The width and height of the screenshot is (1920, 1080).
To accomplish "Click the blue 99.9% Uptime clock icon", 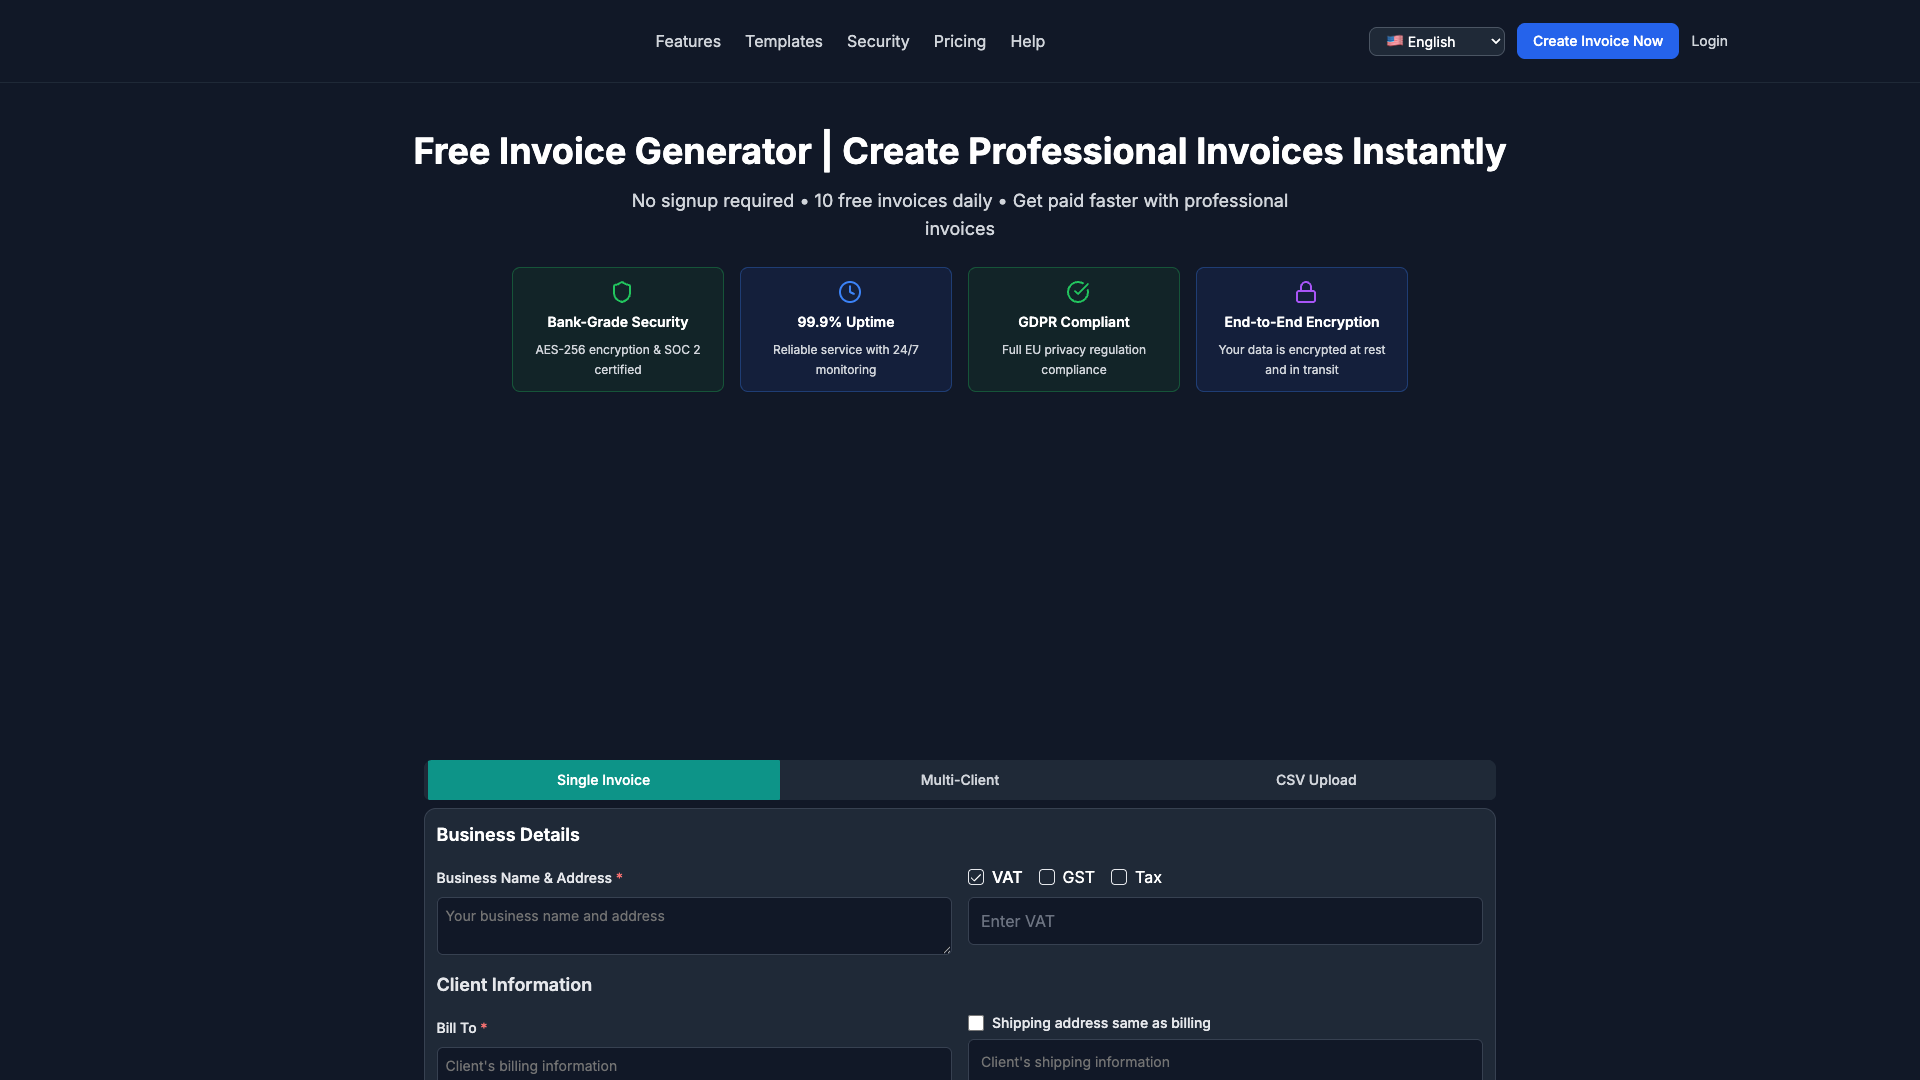I will pyautogui.click(x=848, y=292).
